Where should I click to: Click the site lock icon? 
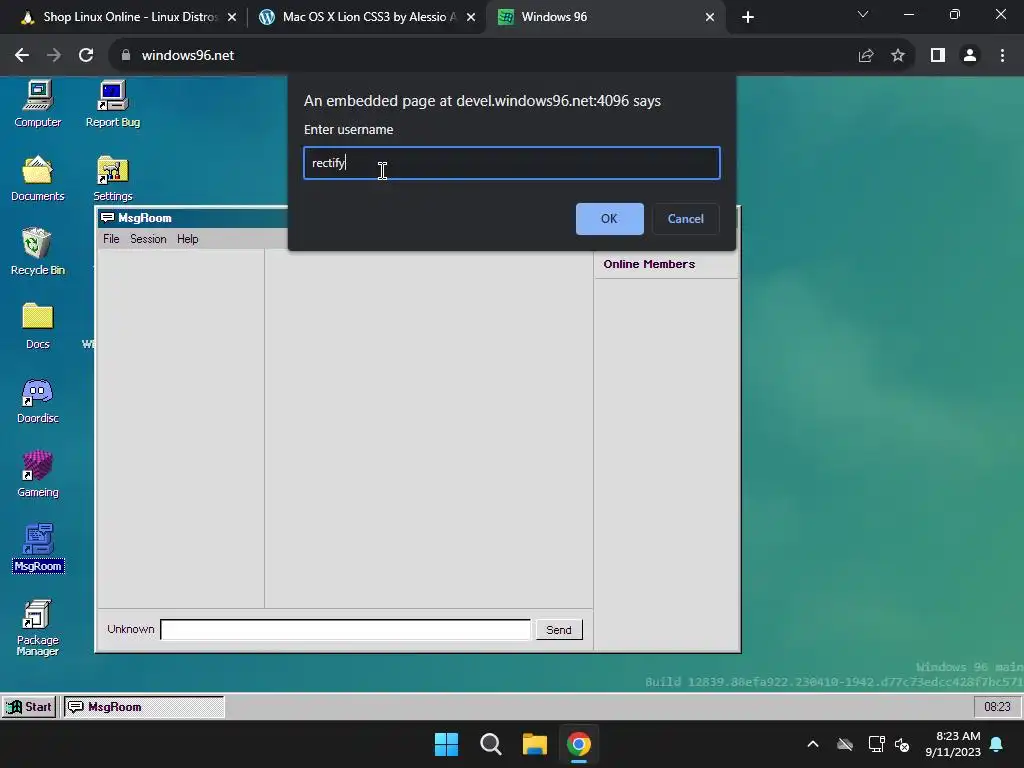pyautogui.click(x=126, y=56)
